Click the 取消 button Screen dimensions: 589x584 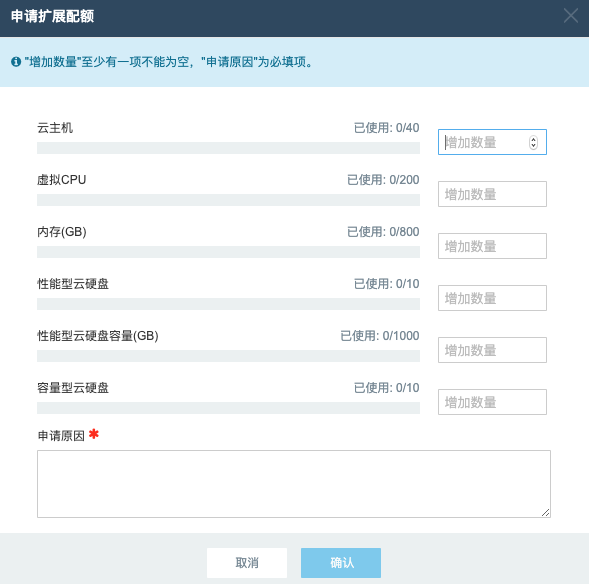click(x=247, y=563)
